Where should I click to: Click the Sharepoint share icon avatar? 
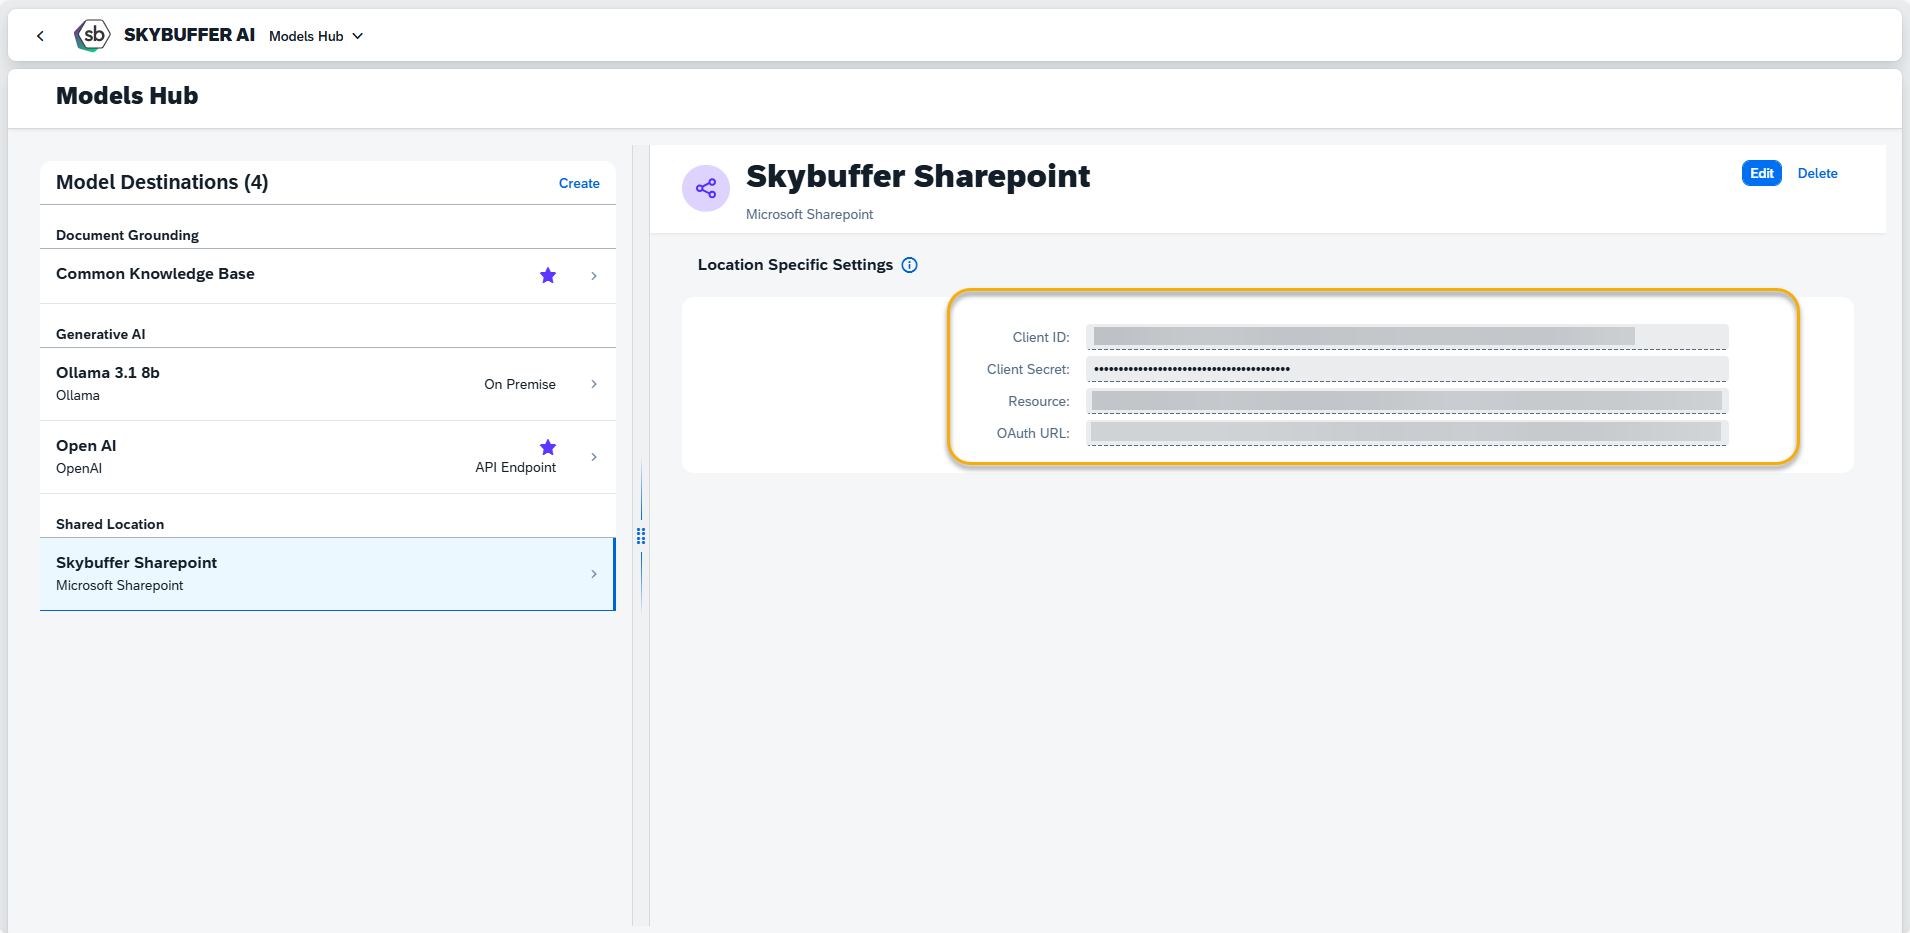pos(706,188)
